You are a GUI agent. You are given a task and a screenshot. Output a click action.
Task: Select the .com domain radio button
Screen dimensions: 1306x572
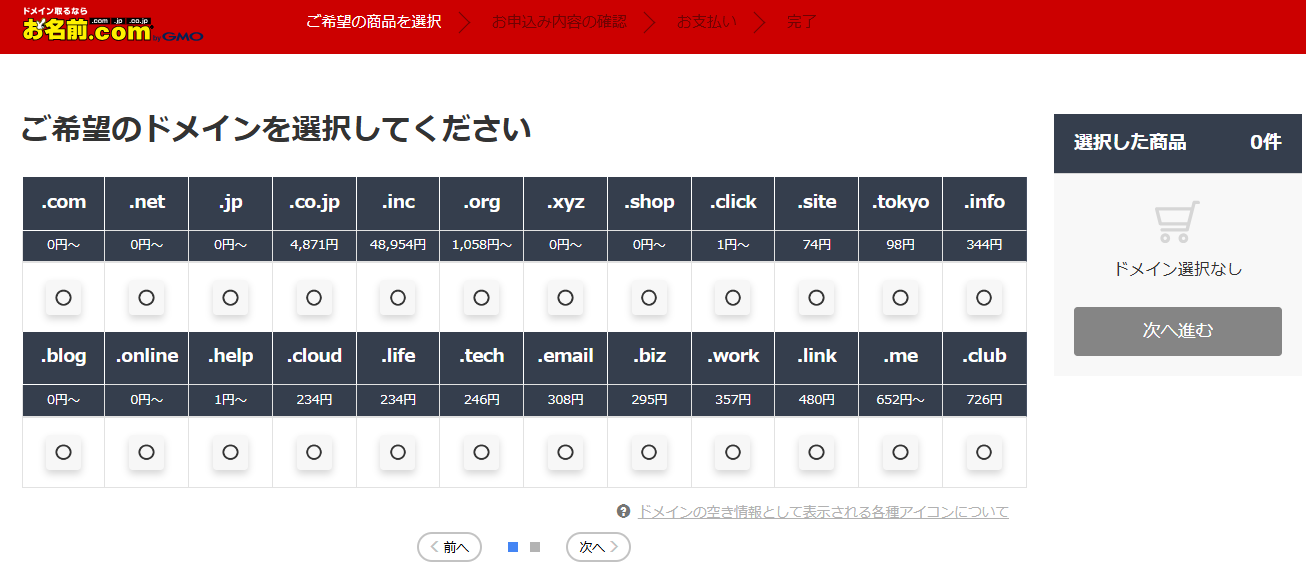63,297
